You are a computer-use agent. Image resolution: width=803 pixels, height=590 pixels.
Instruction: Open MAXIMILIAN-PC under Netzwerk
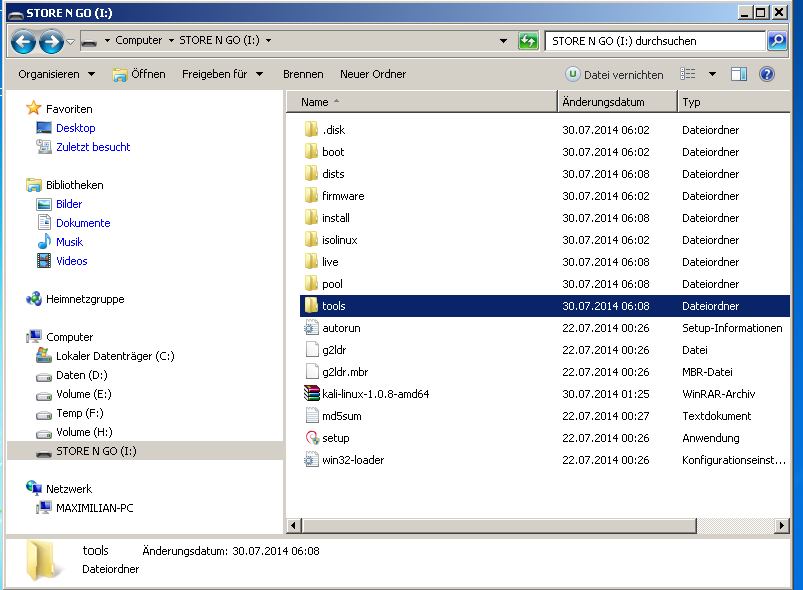click(95, 508)
